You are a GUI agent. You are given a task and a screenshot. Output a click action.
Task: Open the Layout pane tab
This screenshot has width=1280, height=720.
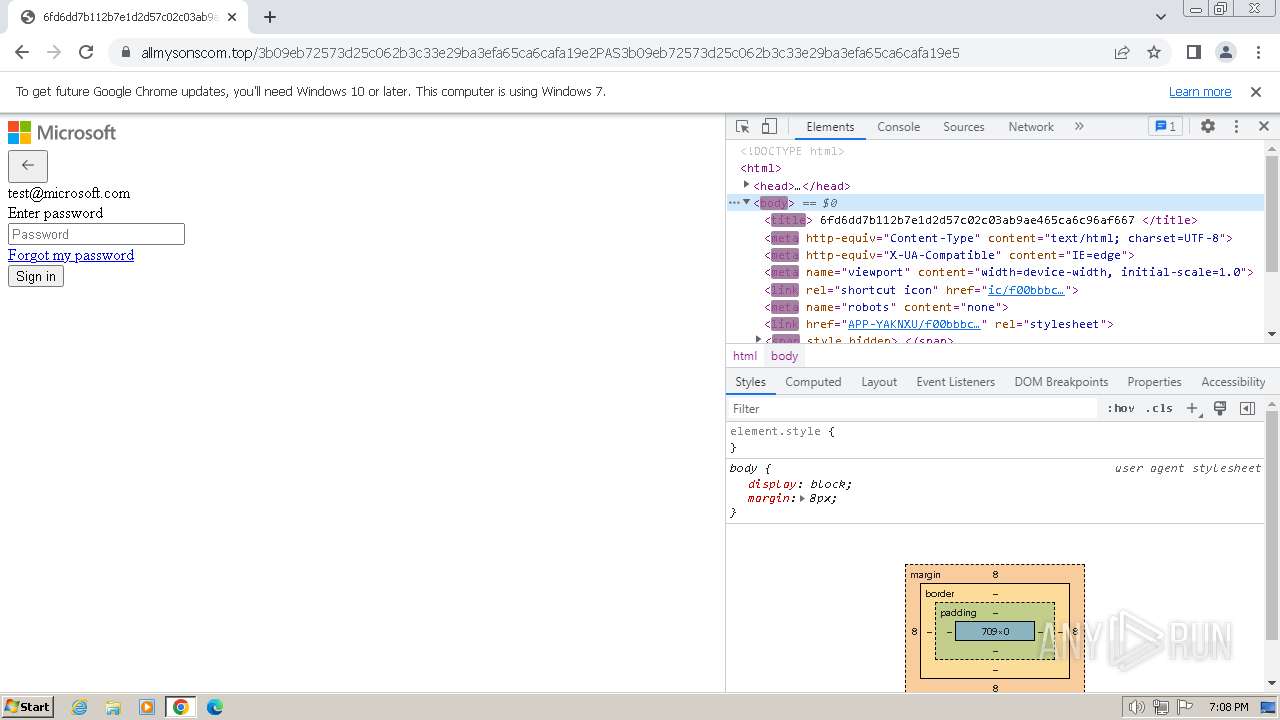coord(879,382)
